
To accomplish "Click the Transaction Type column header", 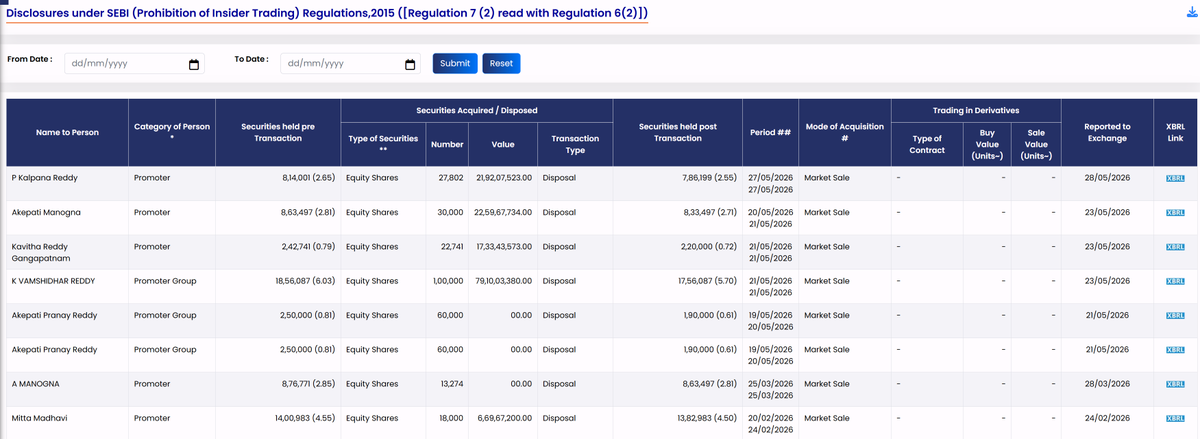I will point(575,143).
